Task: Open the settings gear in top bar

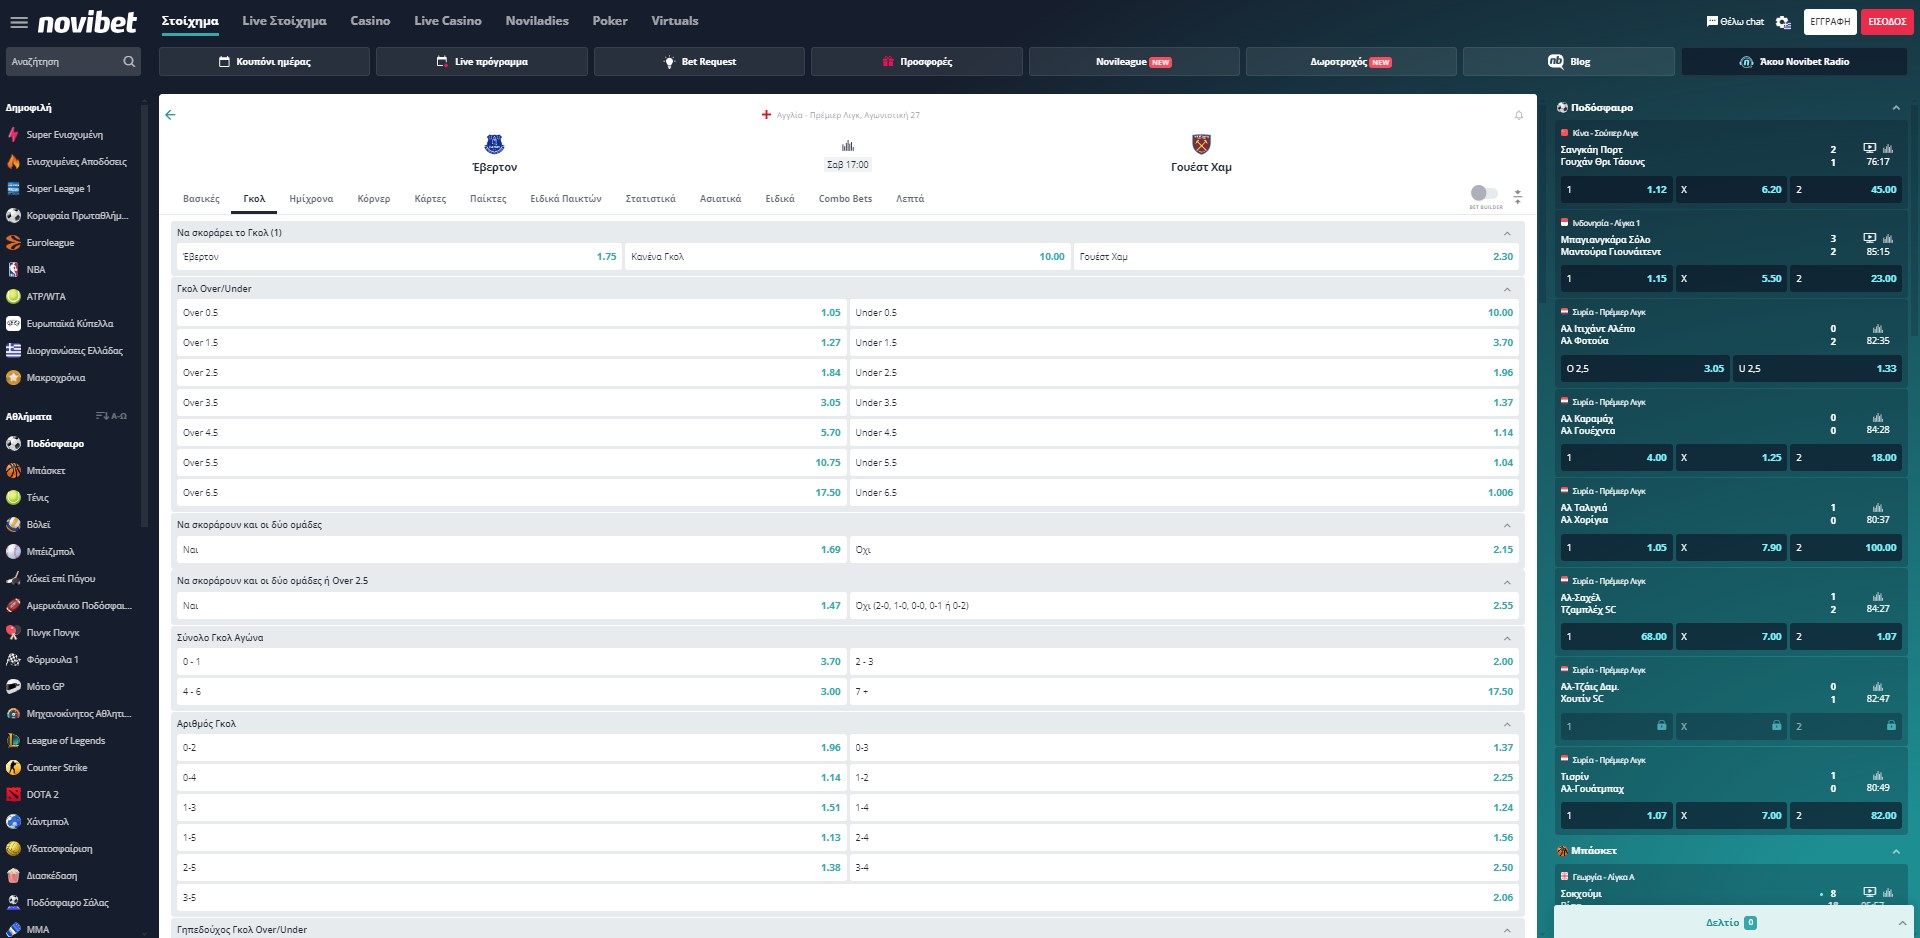Action: 1783,22
